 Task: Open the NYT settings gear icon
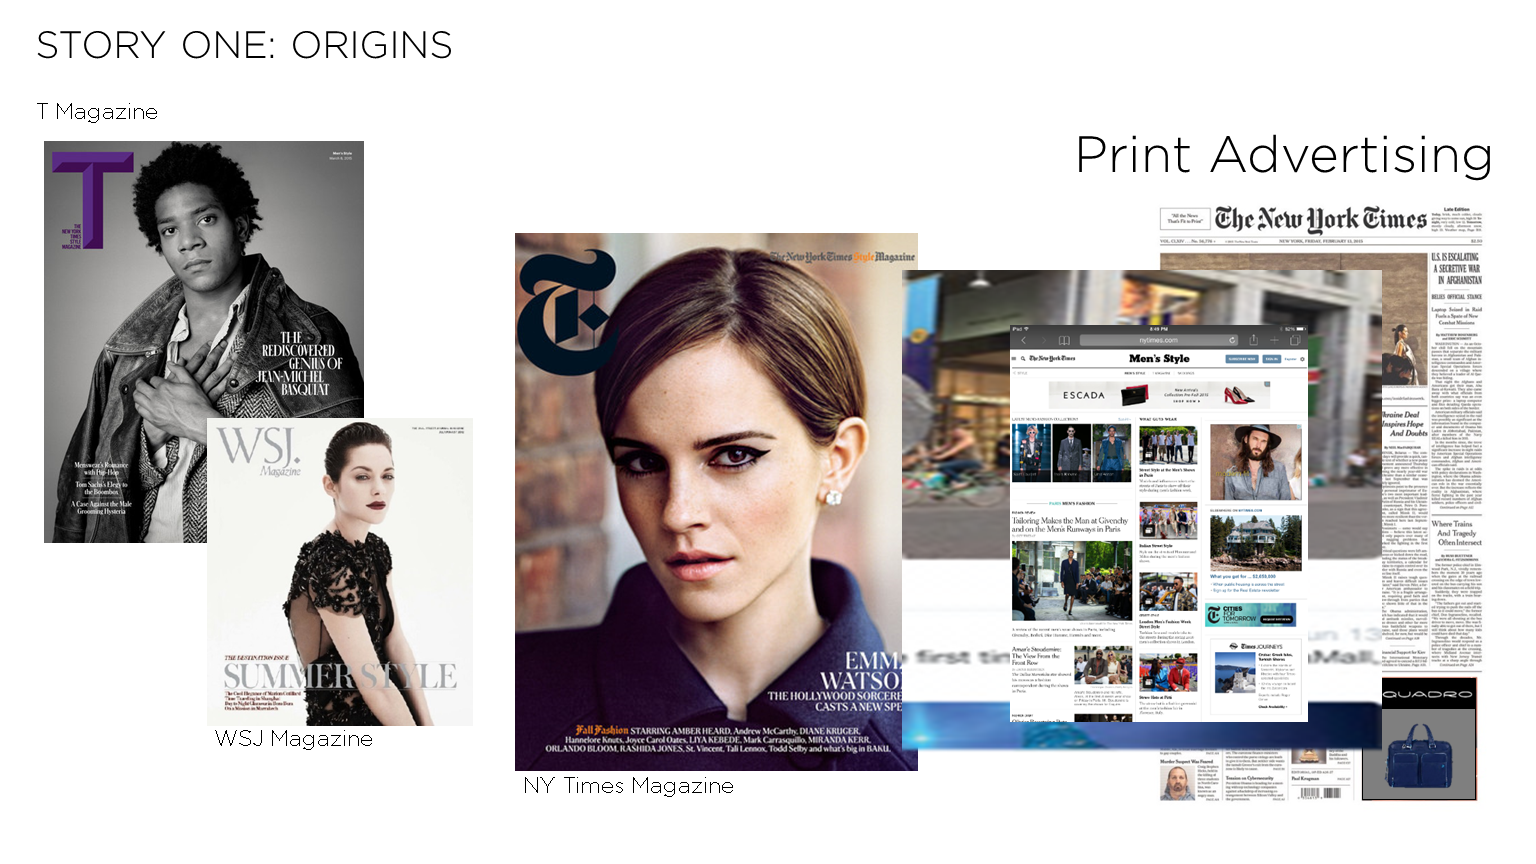(1302, 359)
